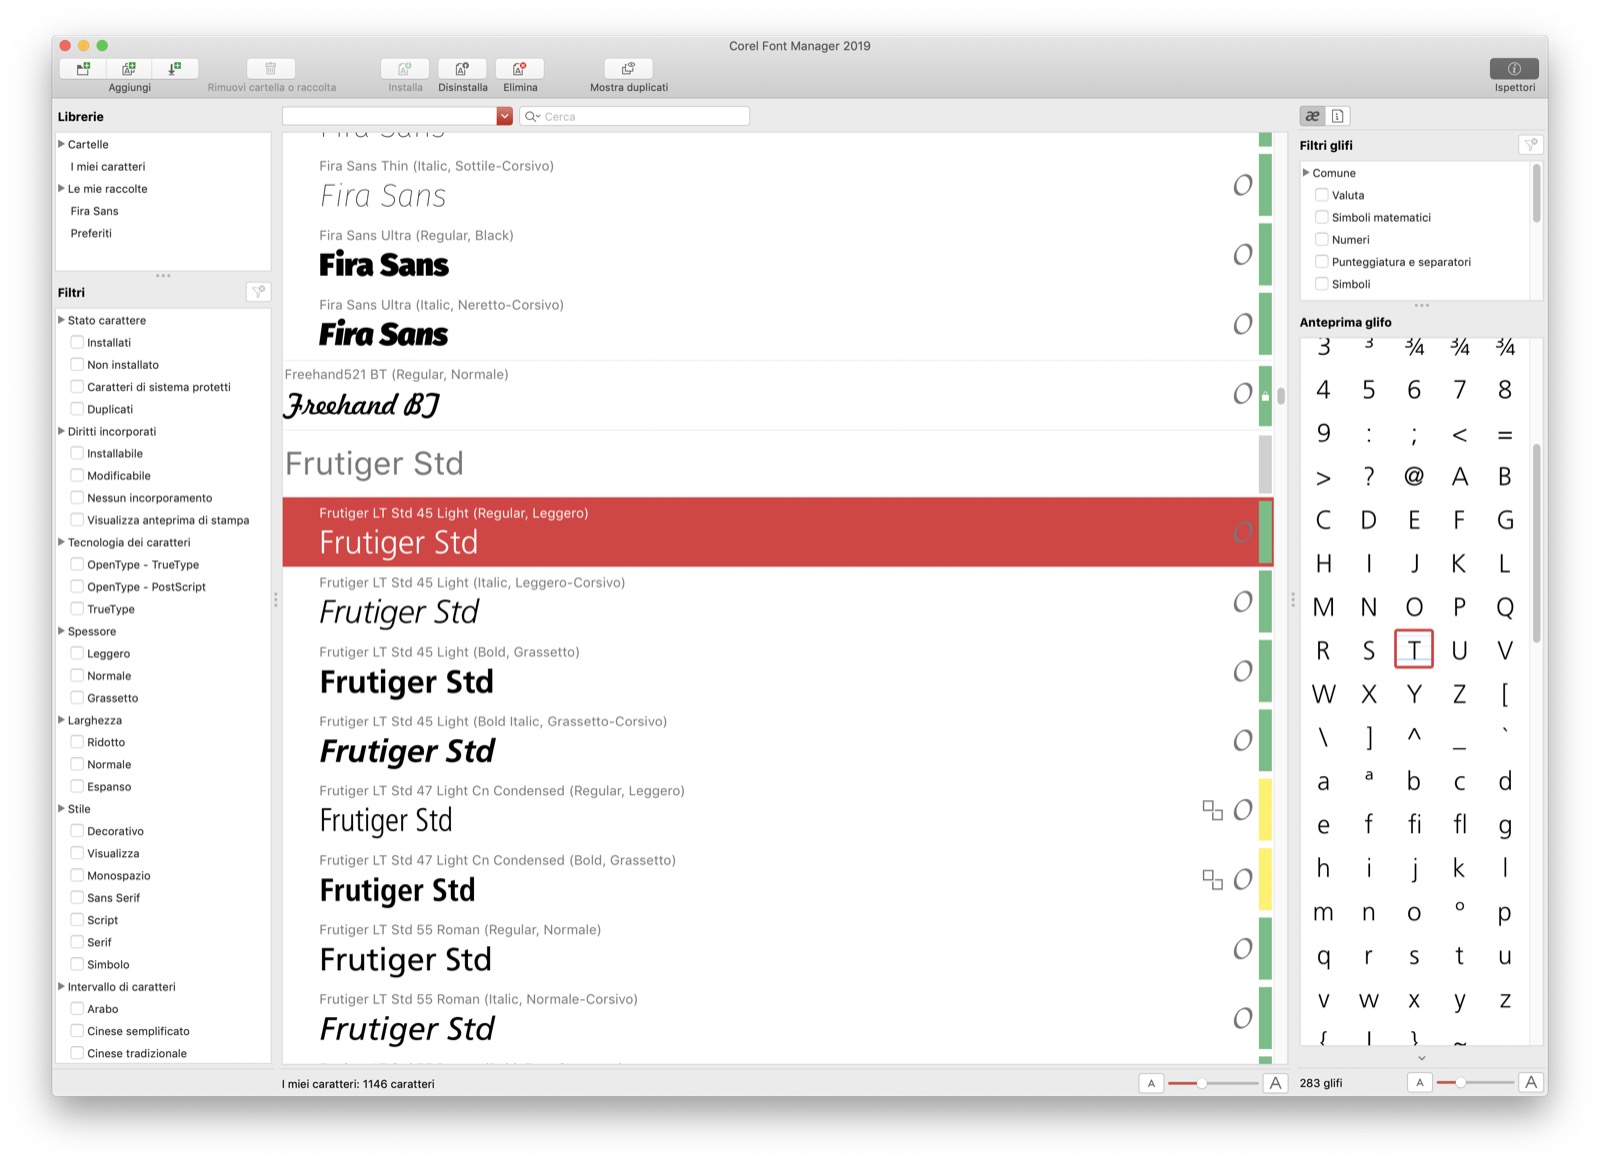Click the OpenType icon on the Freehand521 BT row
The height and width of the screenshot is (1165, 1600).
[1243, 394]
